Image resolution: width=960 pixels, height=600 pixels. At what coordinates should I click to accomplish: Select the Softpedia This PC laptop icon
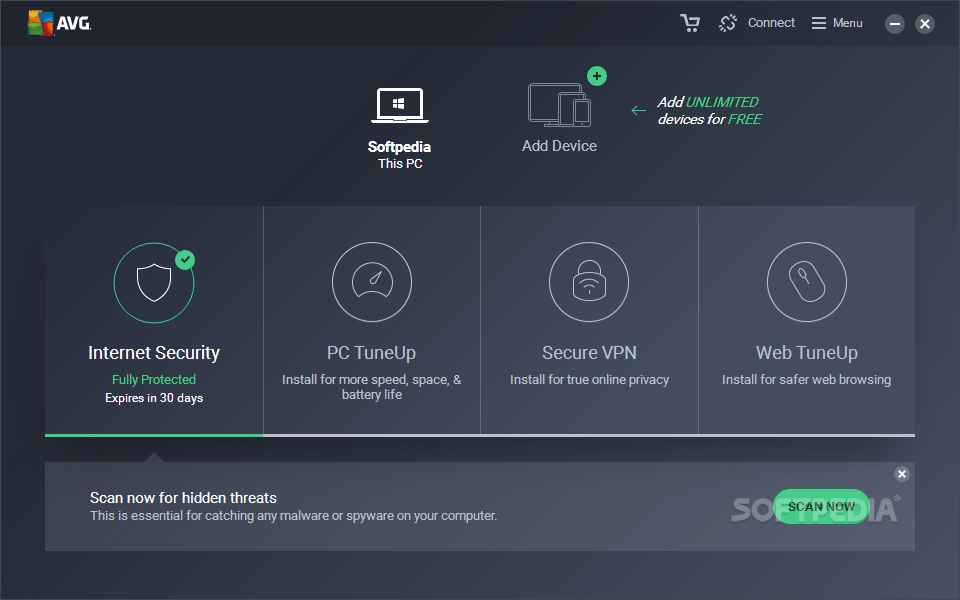pyautogui.click(x=400, y=107)
